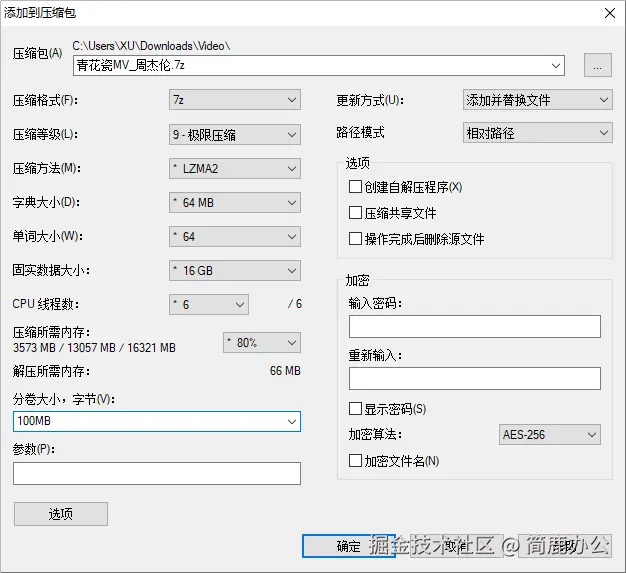The width and height of the screenshot is (626, 573).
Task: Open the 固实数据大小 dropdown showing 16 GB
Action: (x=235, y=270)
